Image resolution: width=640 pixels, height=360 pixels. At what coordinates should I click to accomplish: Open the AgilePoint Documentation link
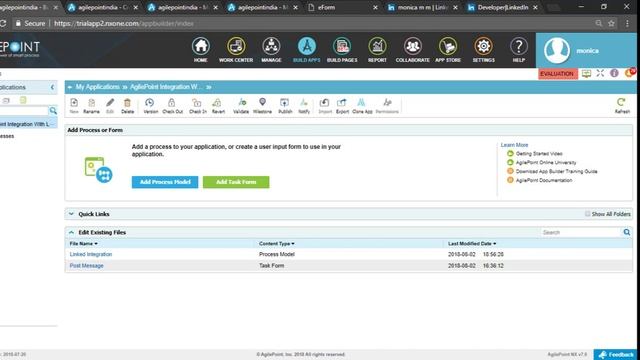coord(544,180)
